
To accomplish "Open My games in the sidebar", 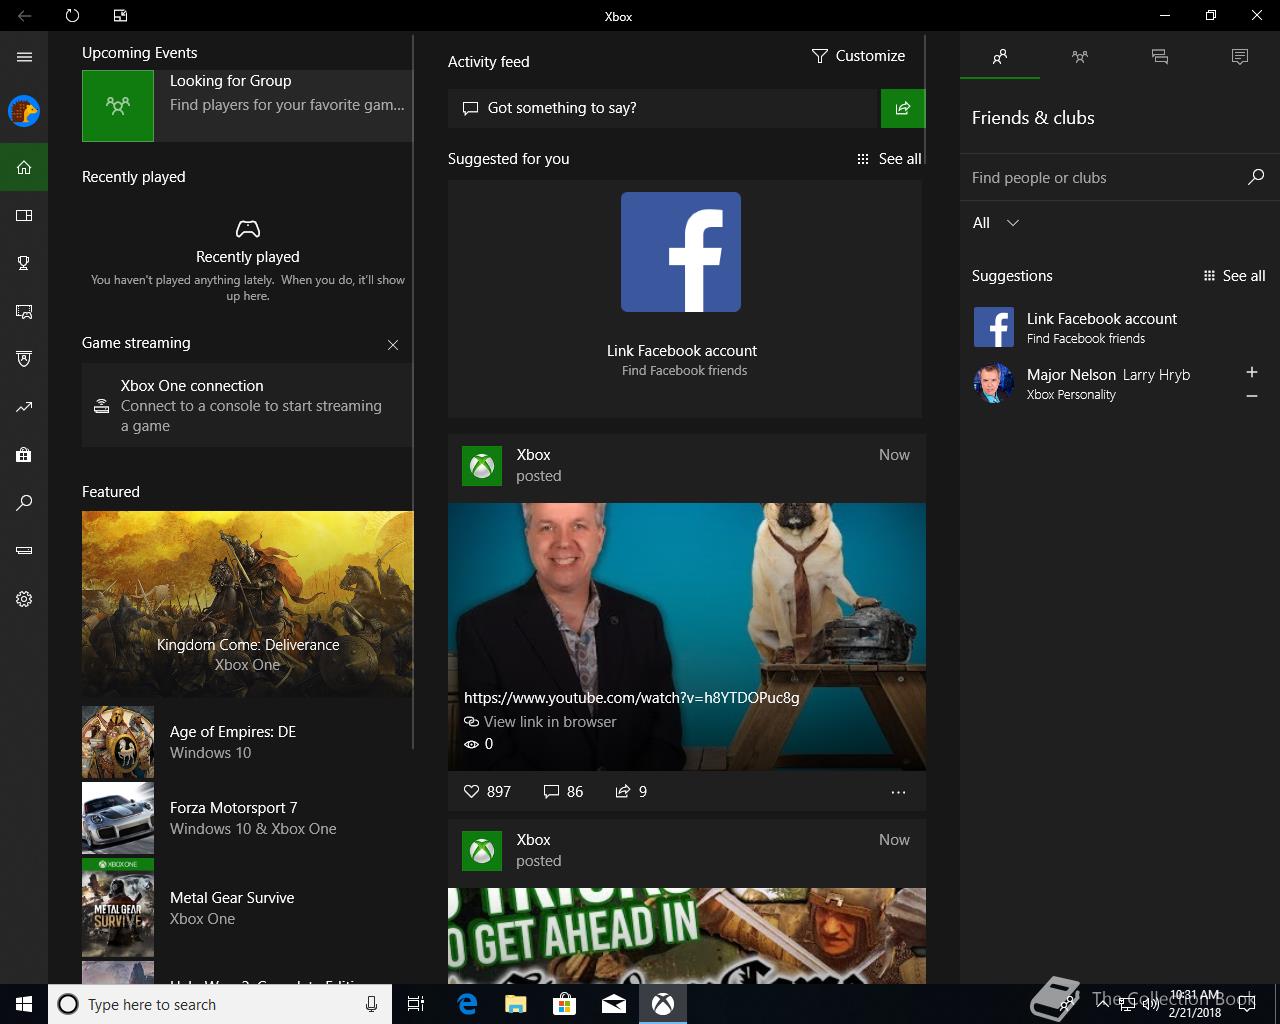I will pyautogui.click(x=24, y=215).
